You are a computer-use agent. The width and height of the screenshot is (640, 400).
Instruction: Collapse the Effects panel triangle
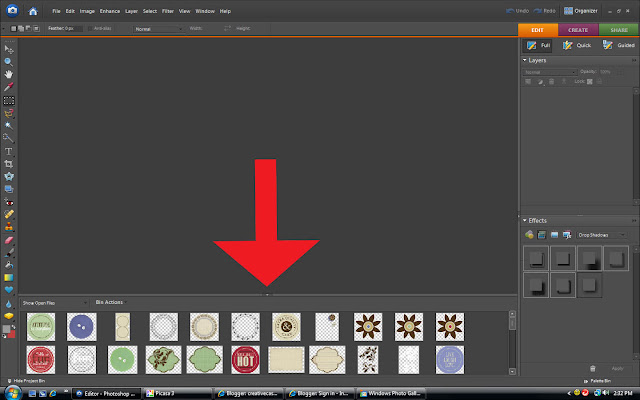[524, 220]
